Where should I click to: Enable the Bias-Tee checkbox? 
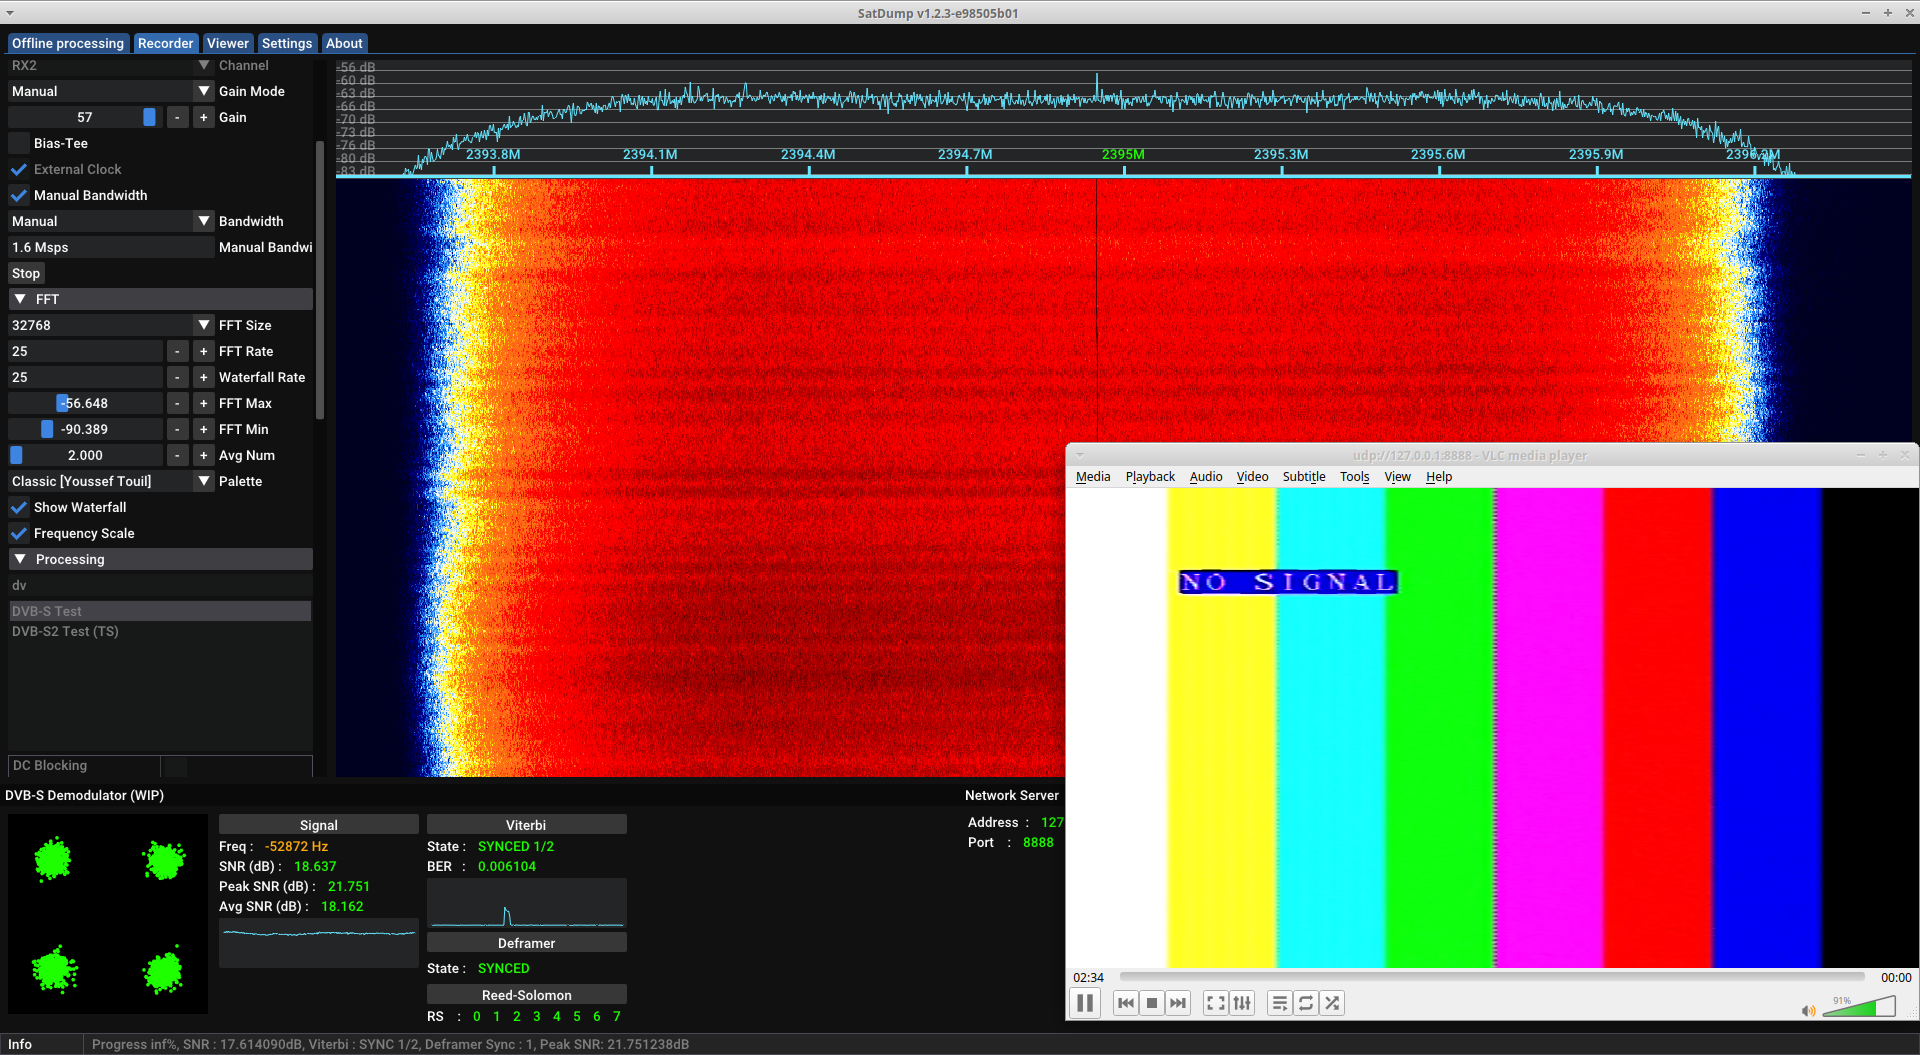tap(19, 143)
